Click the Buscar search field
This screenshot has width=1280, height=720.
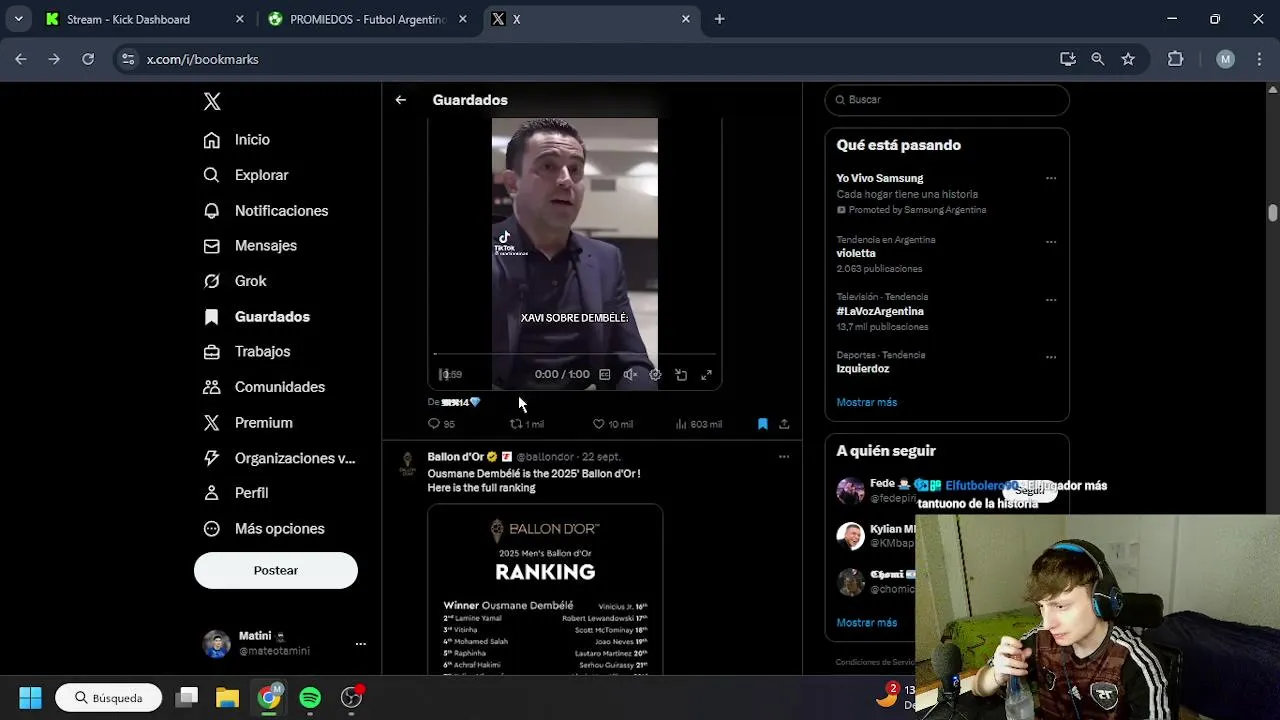click(947, 100)
